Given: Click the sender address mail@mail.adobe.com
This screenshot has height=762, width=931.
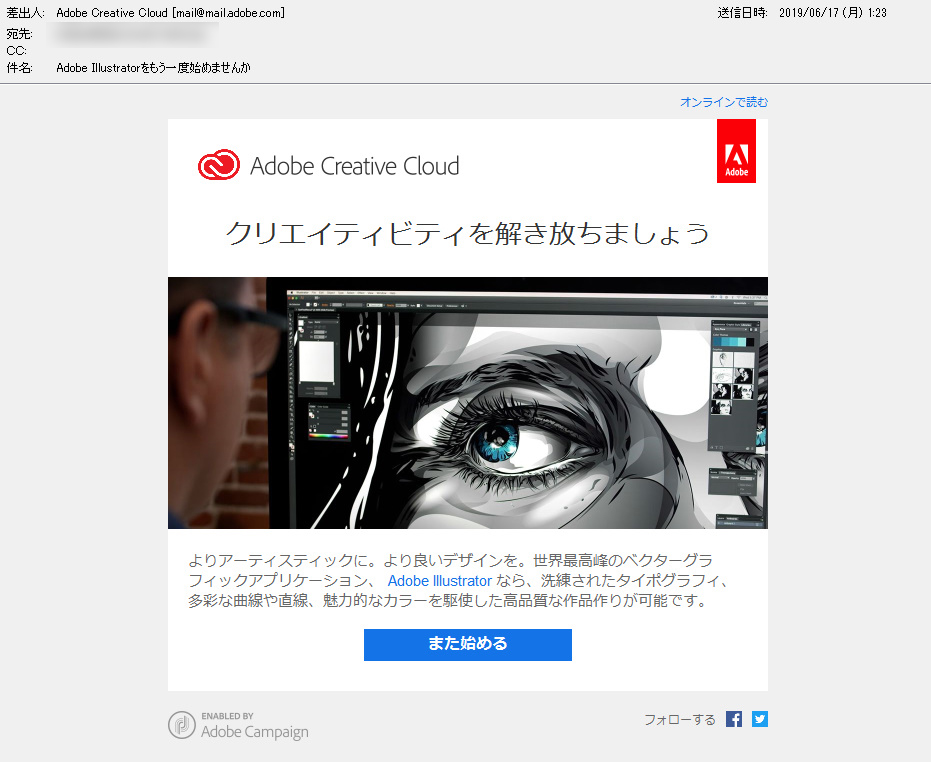Looking at the screenshot, I should click(x=228, y=13).
